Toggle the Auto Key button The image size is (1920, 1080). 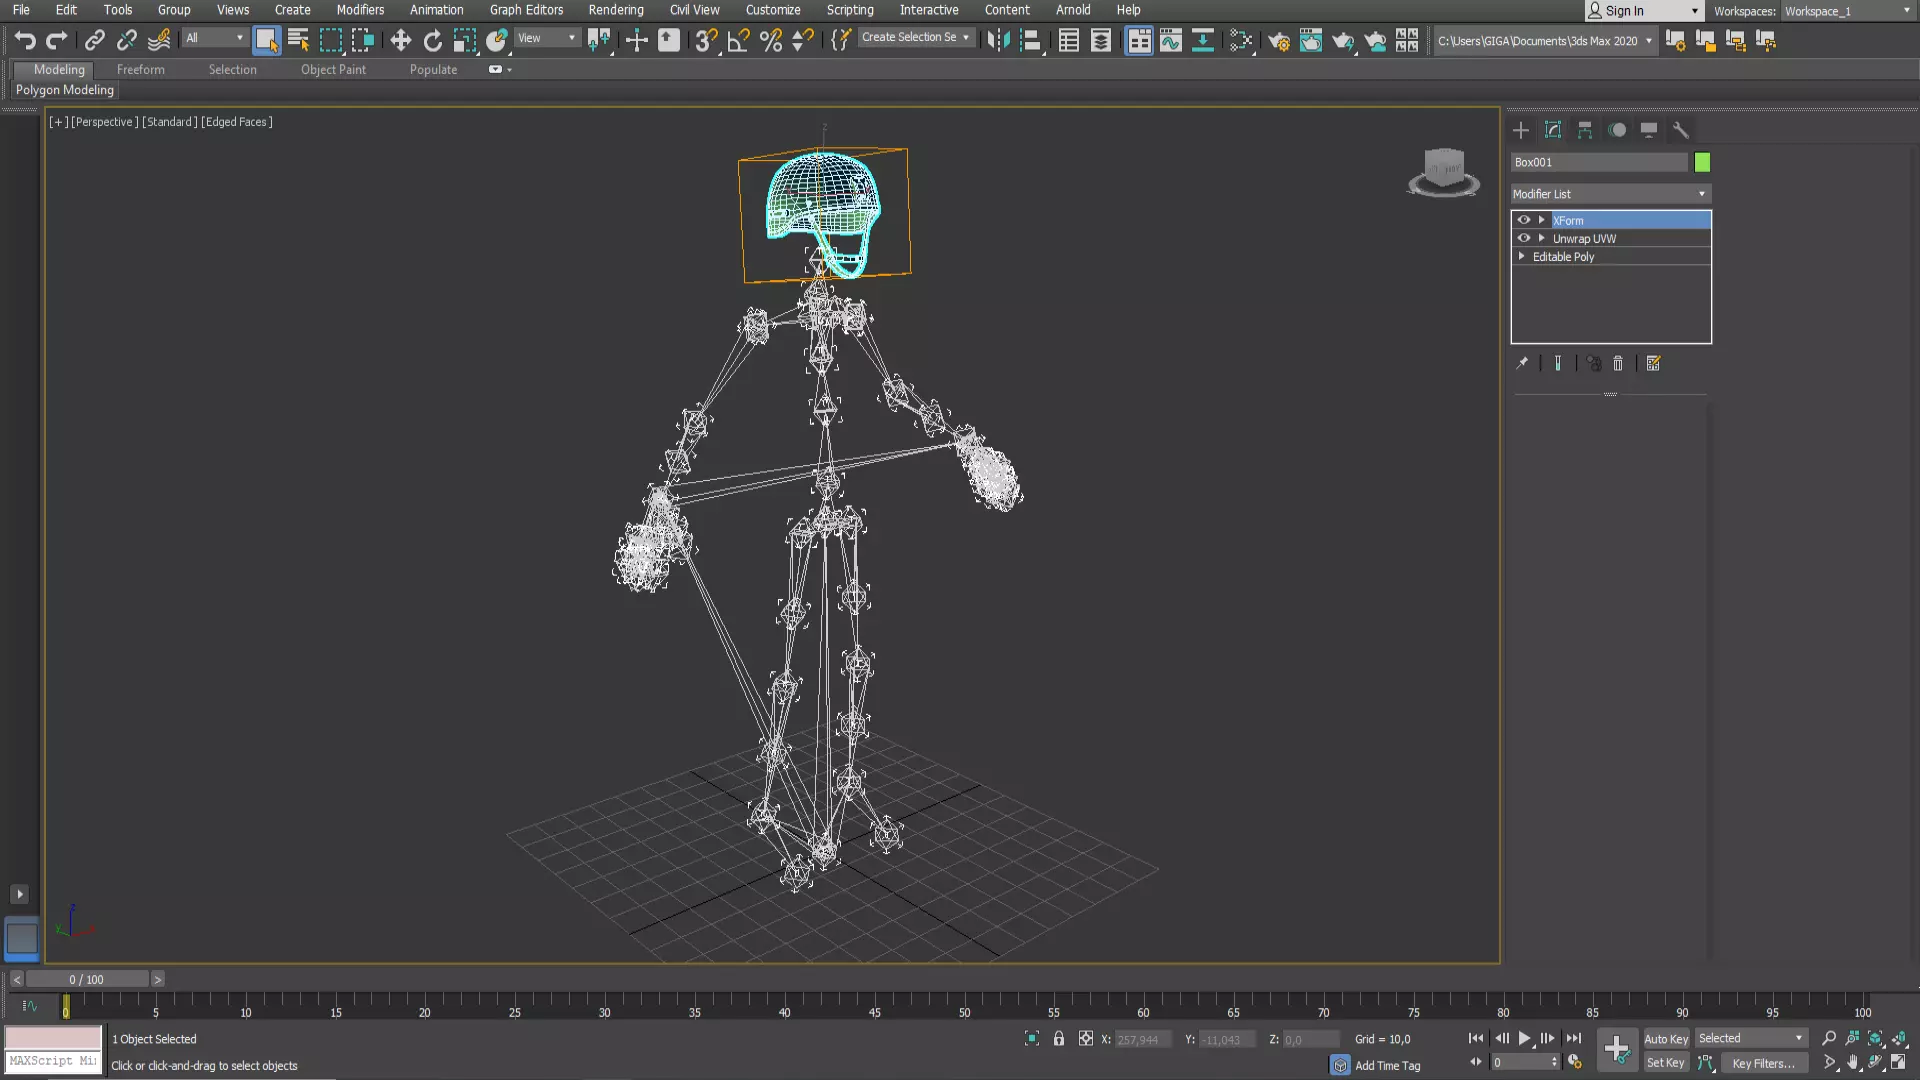pos(1665,1038)
